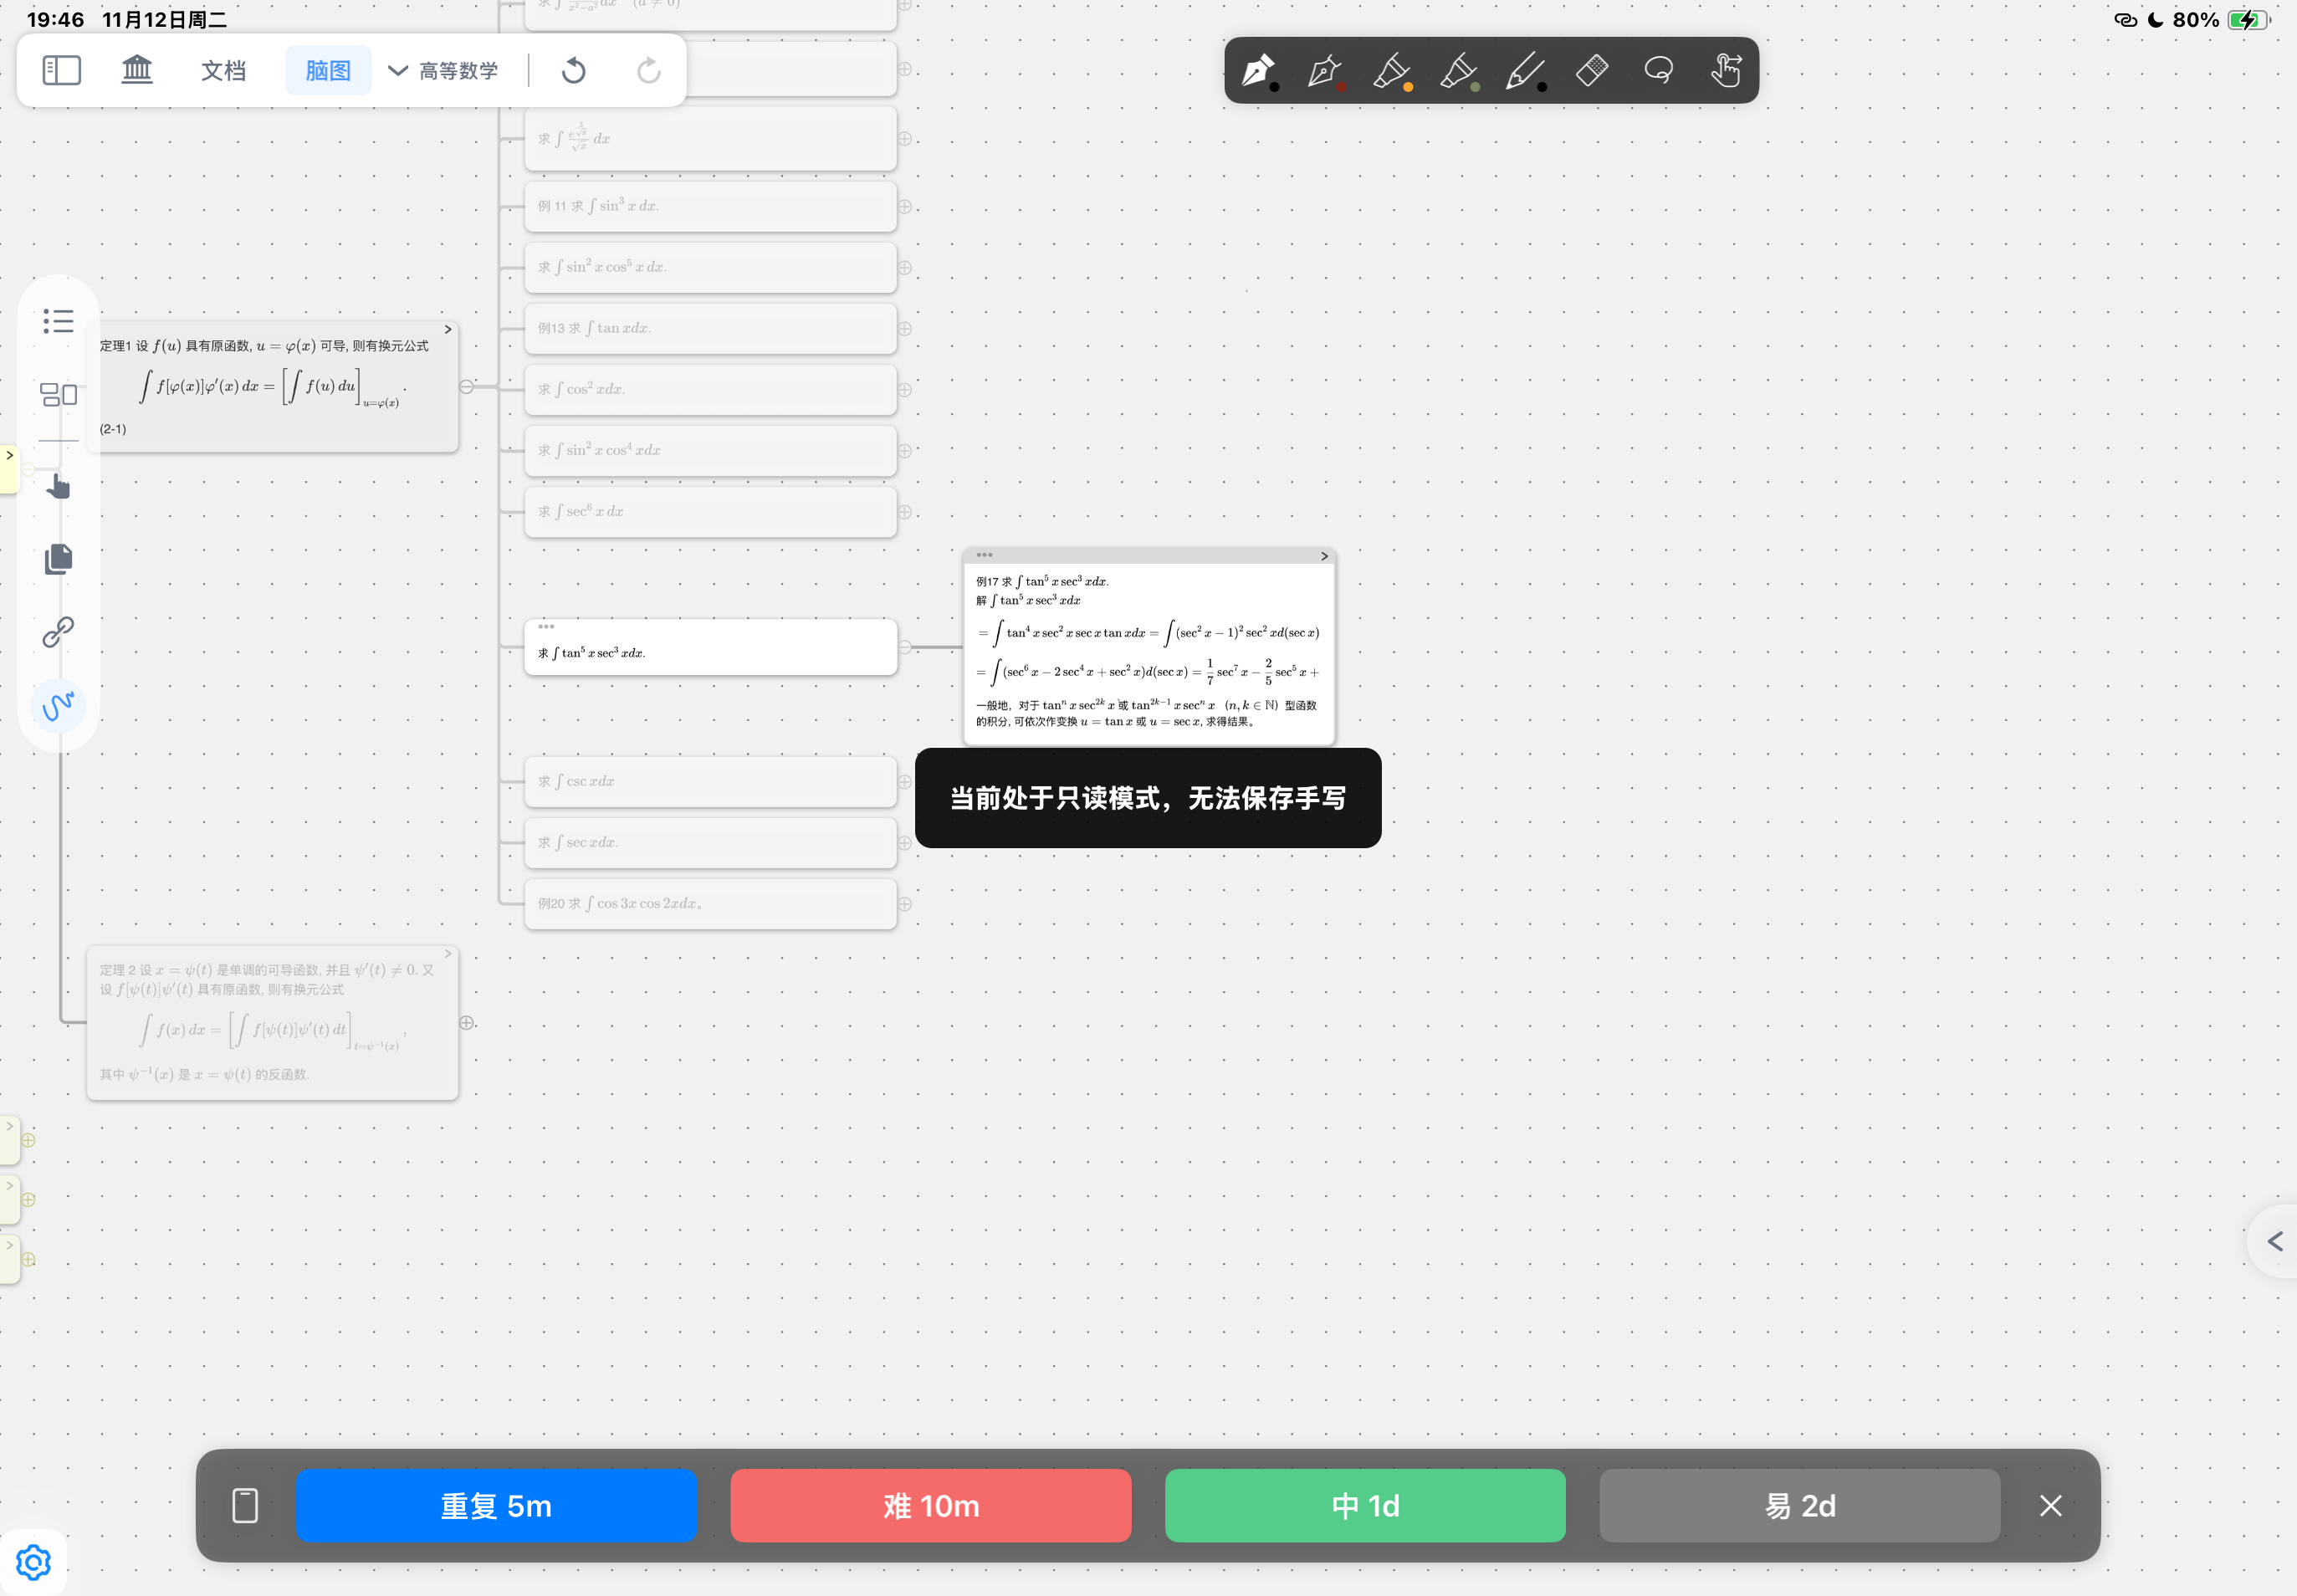Open the library home icon
Viewport: 2297px width, 1596px height.
coord(137,70)
